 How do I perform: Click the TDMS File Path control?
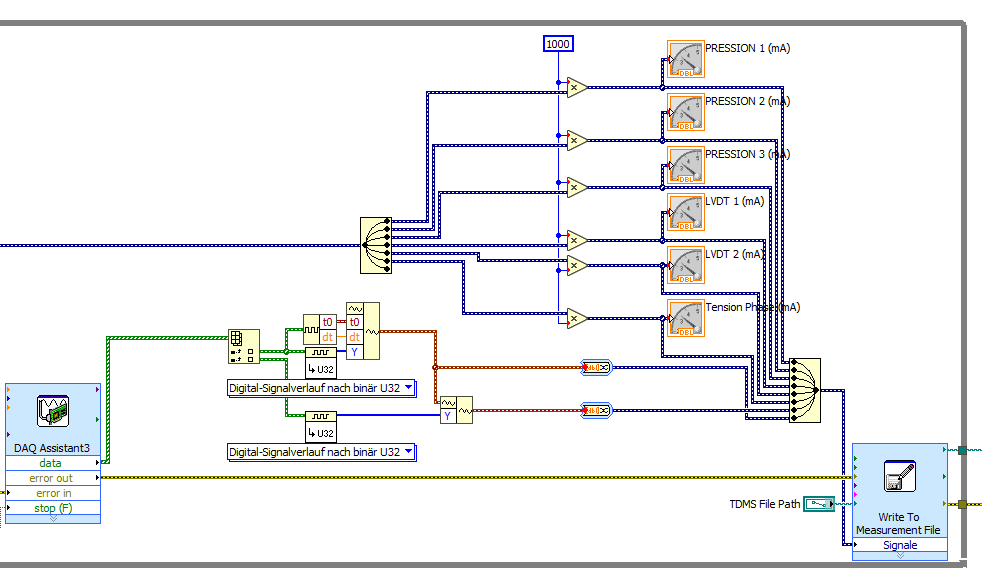click(x=821, y=504)
